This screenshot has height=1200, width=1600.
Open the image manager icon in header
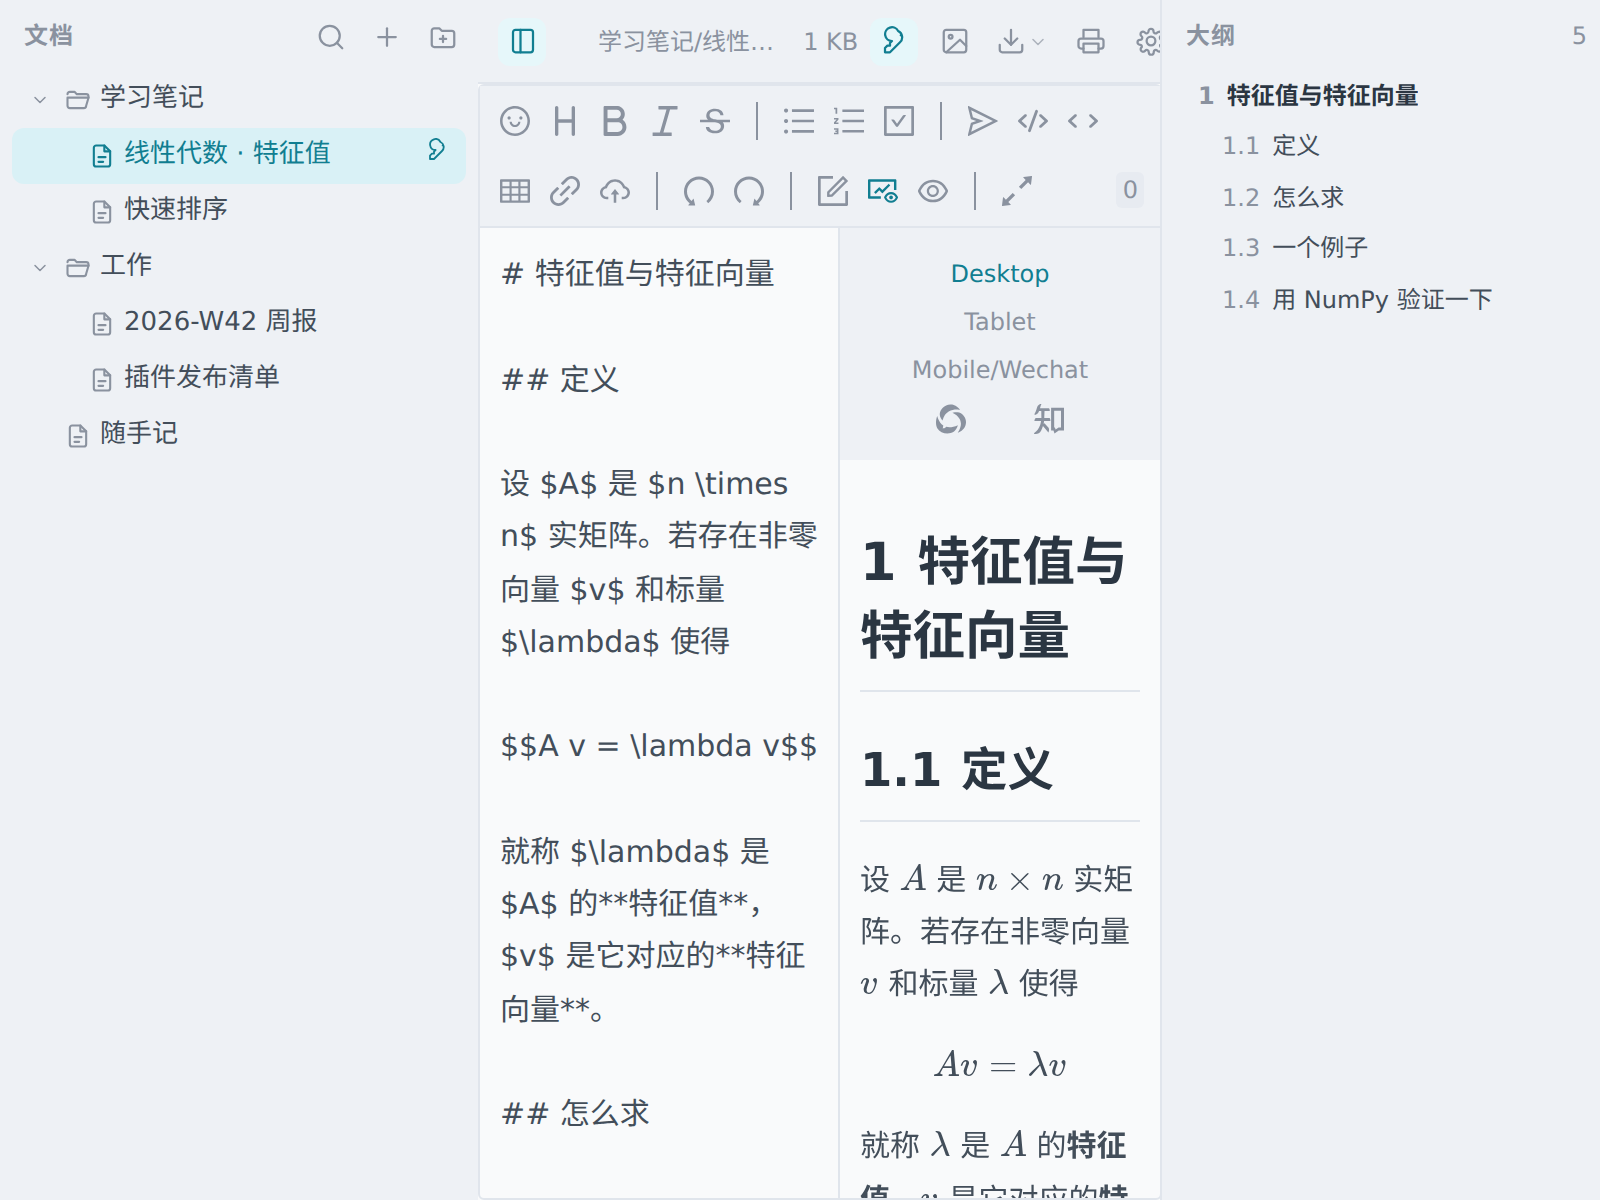click(955, 41)
